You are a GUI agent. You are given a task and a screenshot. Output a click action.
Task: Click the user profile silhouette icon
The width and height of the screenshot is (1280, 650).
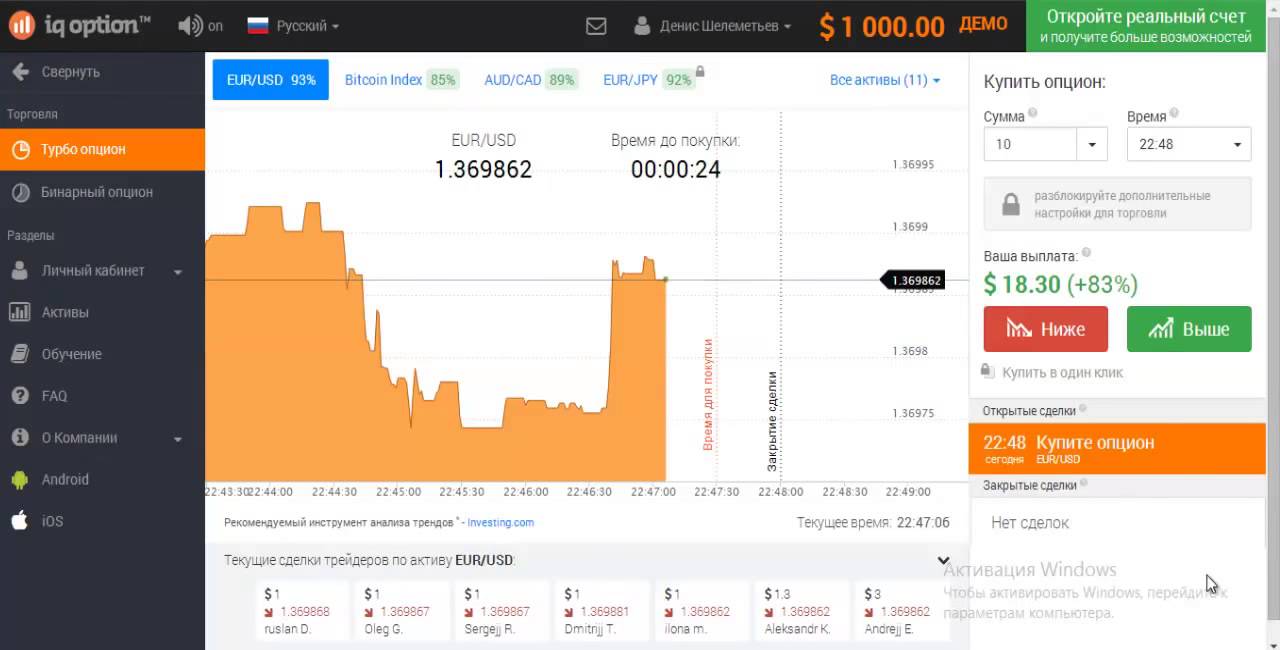point(642,26)
